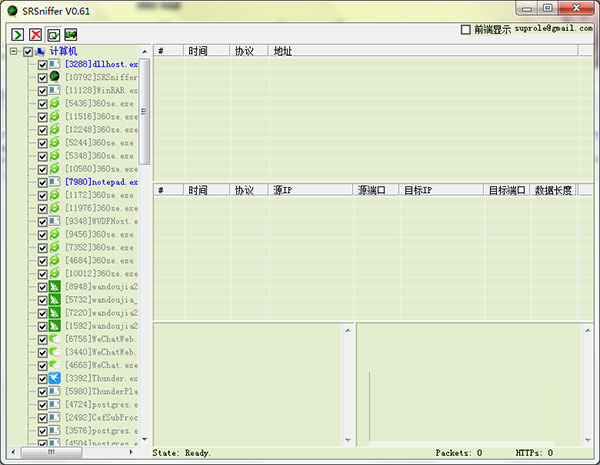Click the process tree vertical scrollbar thumb
Viewport: 600px width, 465px height.
[144, 111]
